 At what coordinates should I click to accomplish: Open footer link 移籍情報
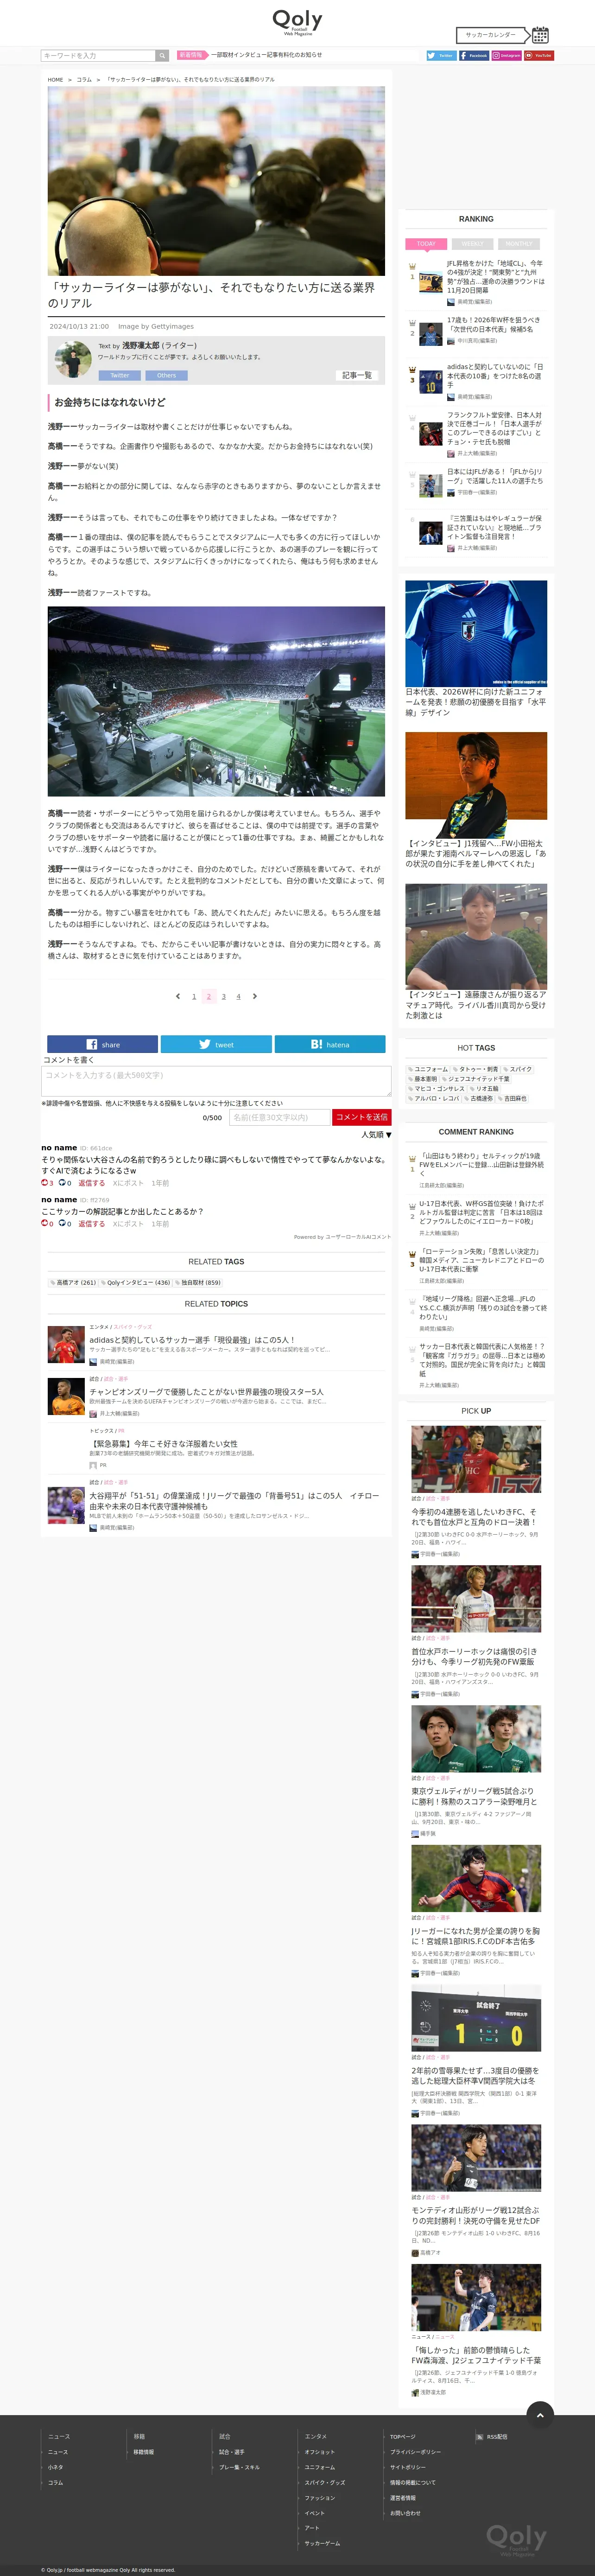click(144, 2452)
